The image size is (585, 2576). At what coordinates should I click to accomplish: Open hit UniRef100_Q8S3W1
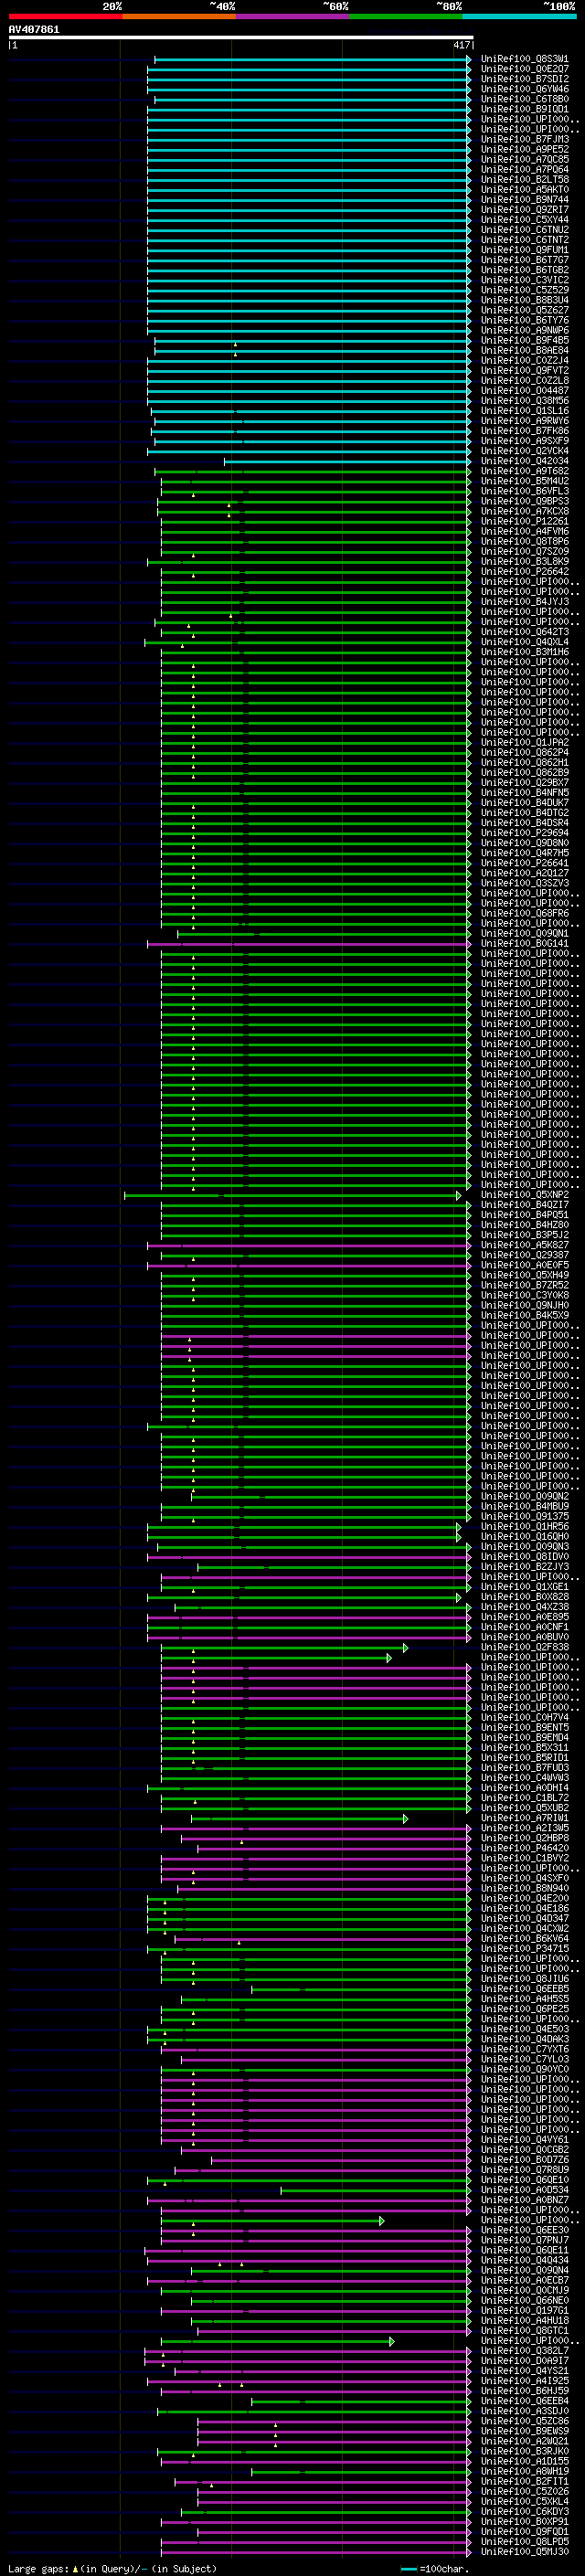click(x=525, y=59)
